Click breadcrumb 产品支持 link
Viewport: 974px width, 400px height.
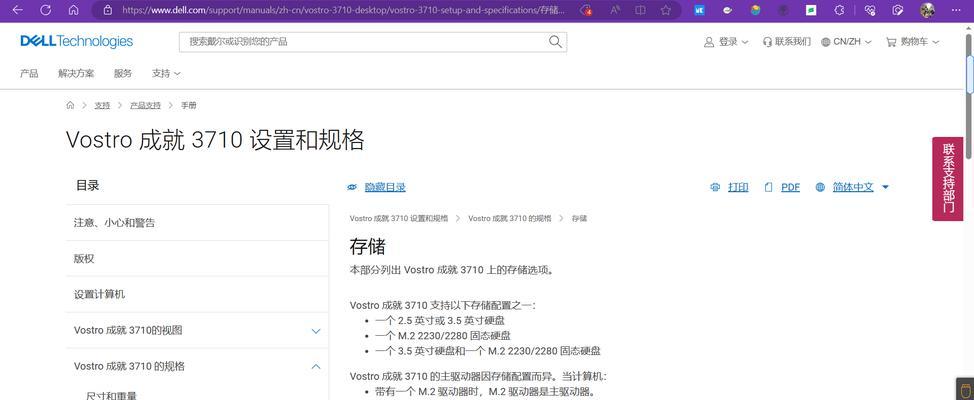tap(145, 106)
